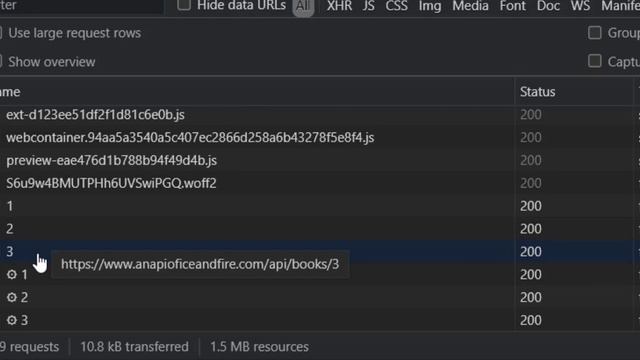This screenshot has height=360, width=640.
Task: Select the preview-eae476d1b788b94f49d4b.js request
Action: [111, 160]
